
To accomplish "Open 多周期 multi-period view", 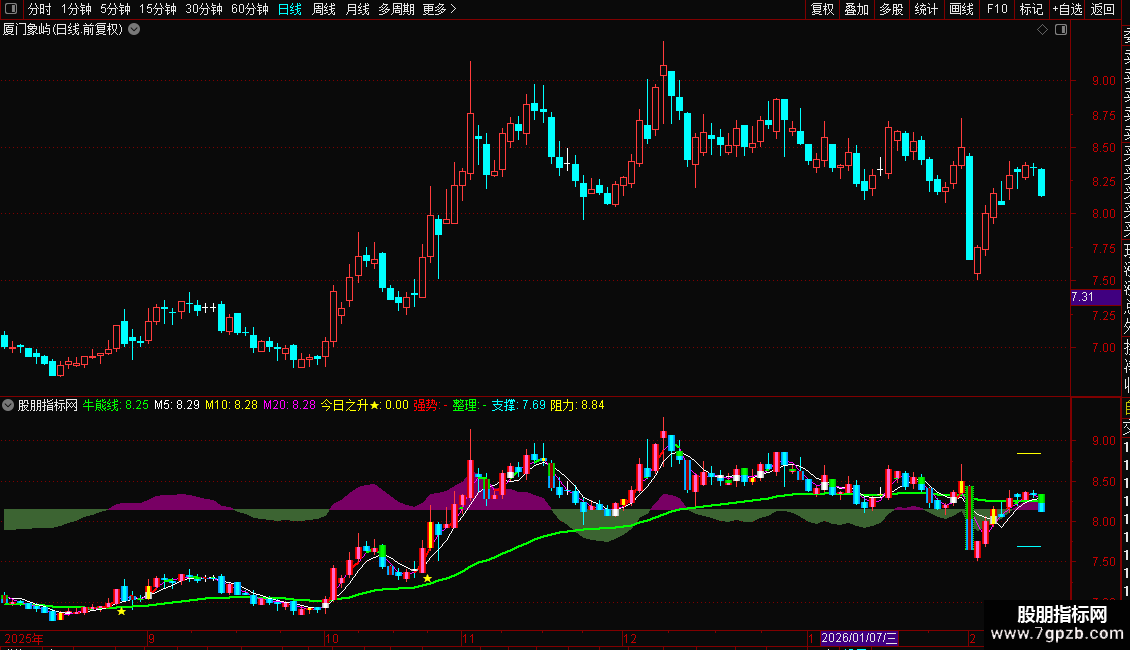I will coord(396,9).
